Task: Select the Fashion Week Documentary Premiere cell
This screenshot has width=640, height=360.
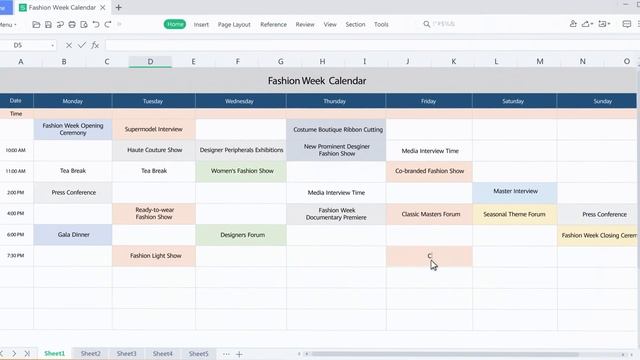Action: click(336, 214)
